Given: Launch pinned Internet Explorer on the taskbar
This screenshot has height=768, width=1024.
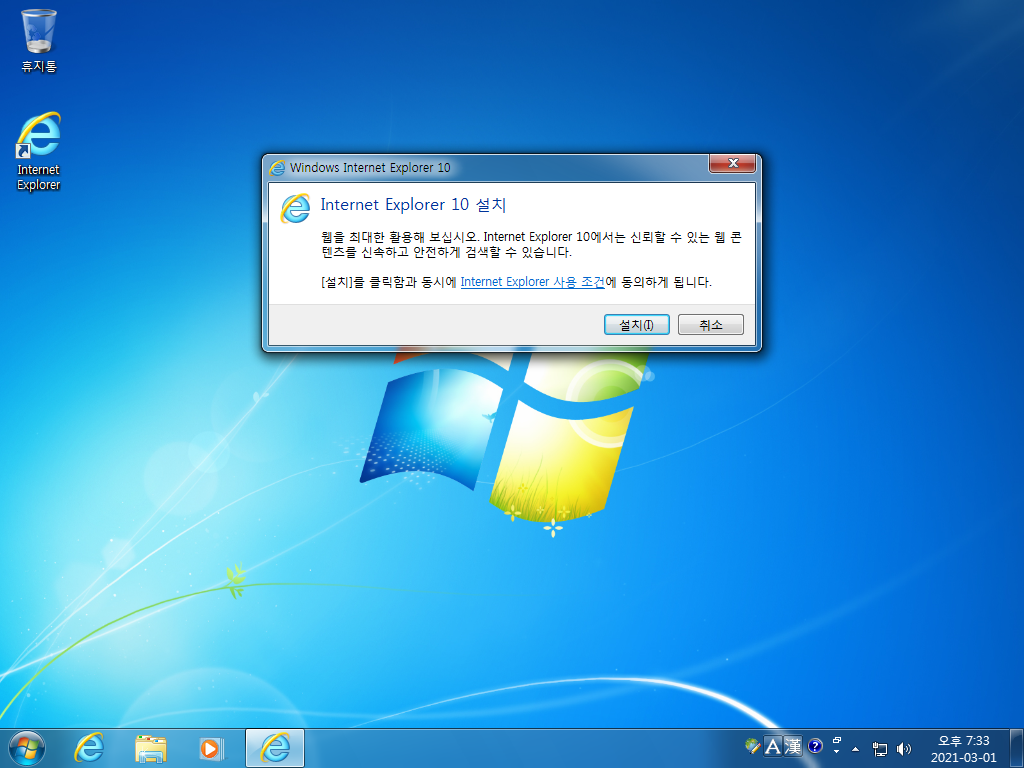Looking at the screenshot, I should click(89, 748).
